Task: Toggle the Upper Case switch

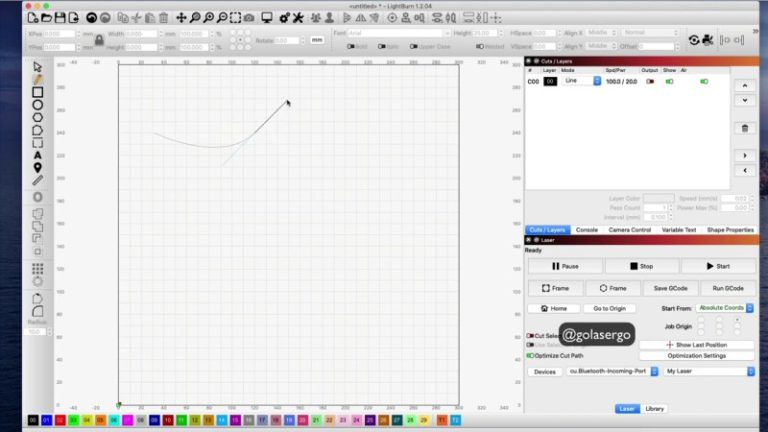Action: [x=414, y=47]
